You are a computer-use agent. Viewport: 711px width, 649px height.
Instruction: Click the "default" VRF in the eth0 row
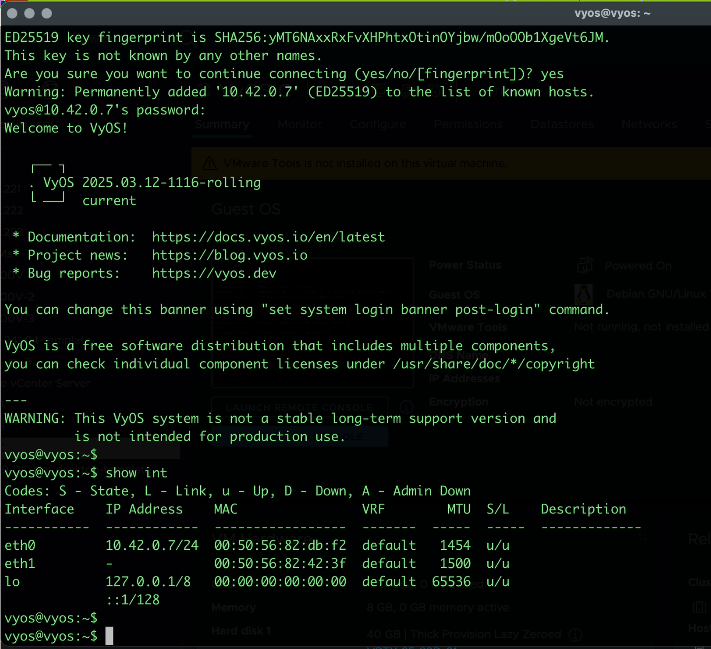click(x=389, y=546)
